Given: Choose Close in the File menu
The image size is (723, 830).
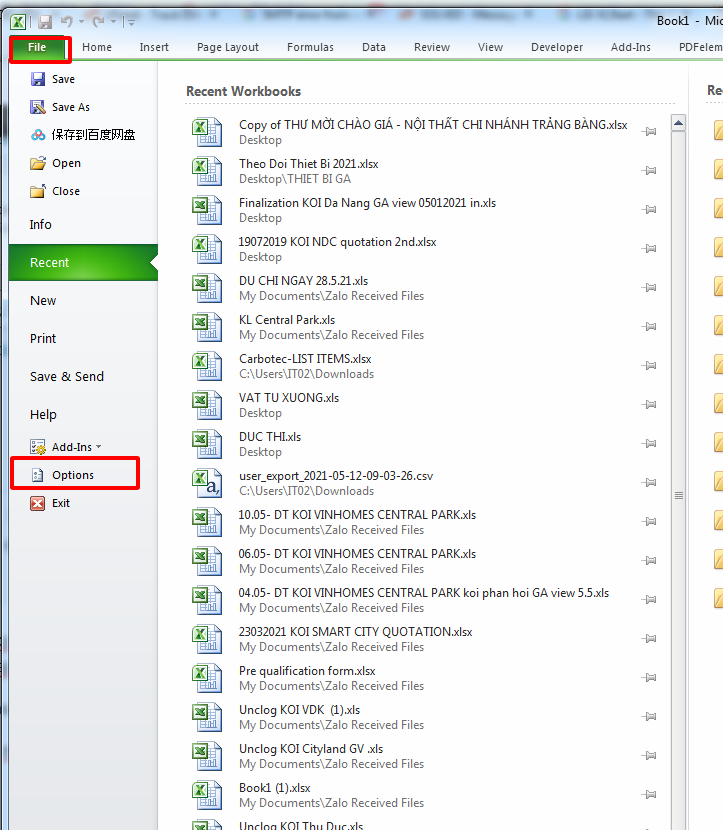Looking at the screenshot, I should coord(55,192).
